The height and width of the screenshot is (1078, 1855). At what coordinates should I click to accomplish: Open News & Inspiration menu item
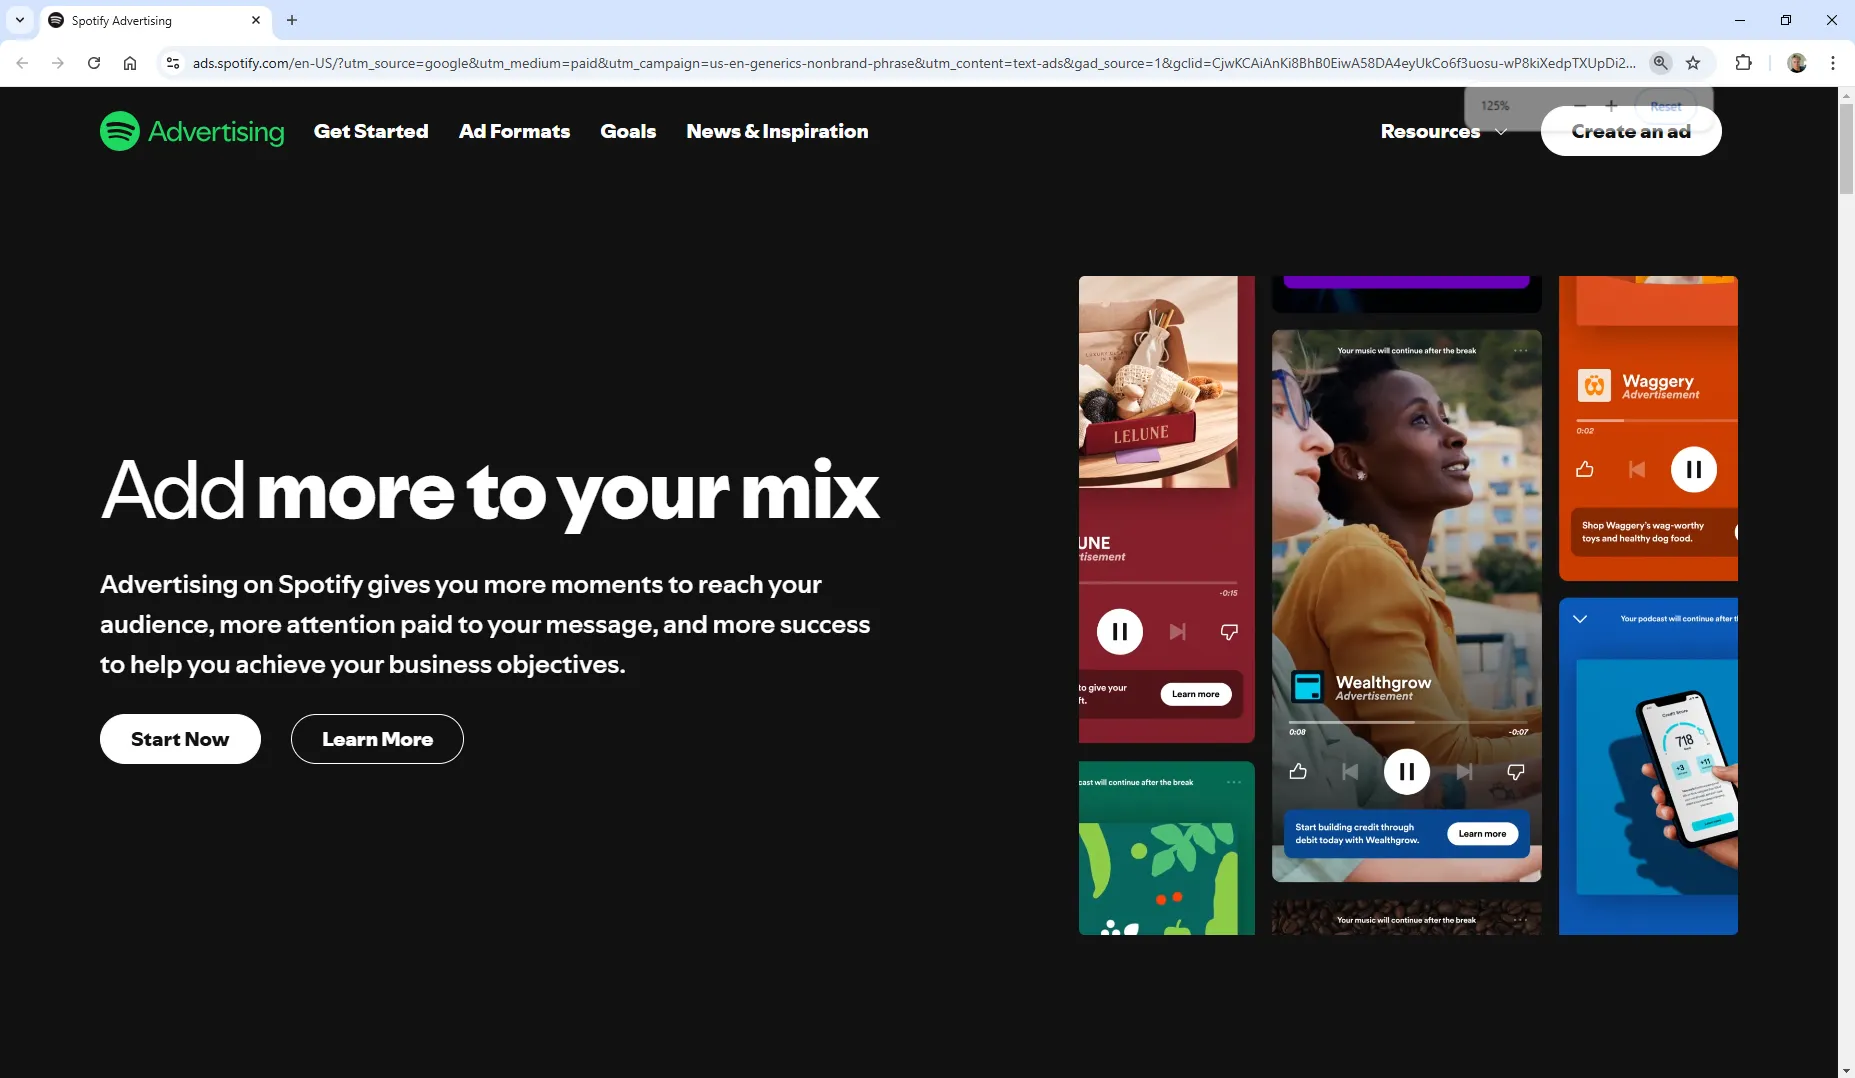[x=777, y=131]
